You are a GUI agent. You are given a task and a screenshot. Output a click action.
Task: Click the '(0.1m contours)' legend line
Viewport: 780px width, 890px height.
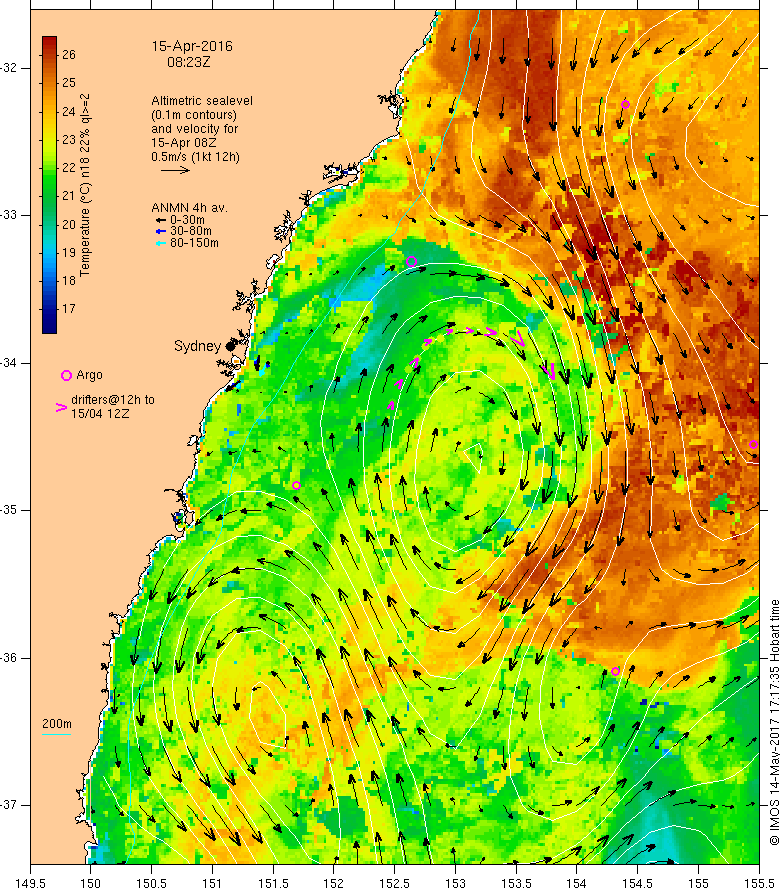click(x=194, y=115)
